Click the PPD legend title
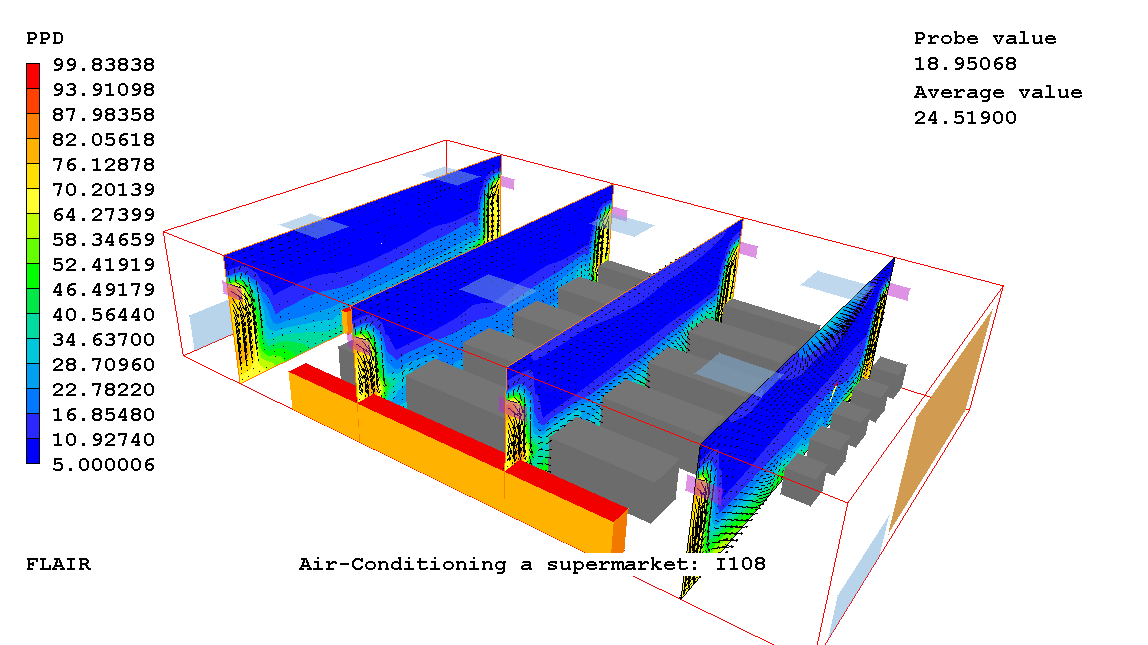The height and width of the screenshot is (645, 1148). pos(45,38)
